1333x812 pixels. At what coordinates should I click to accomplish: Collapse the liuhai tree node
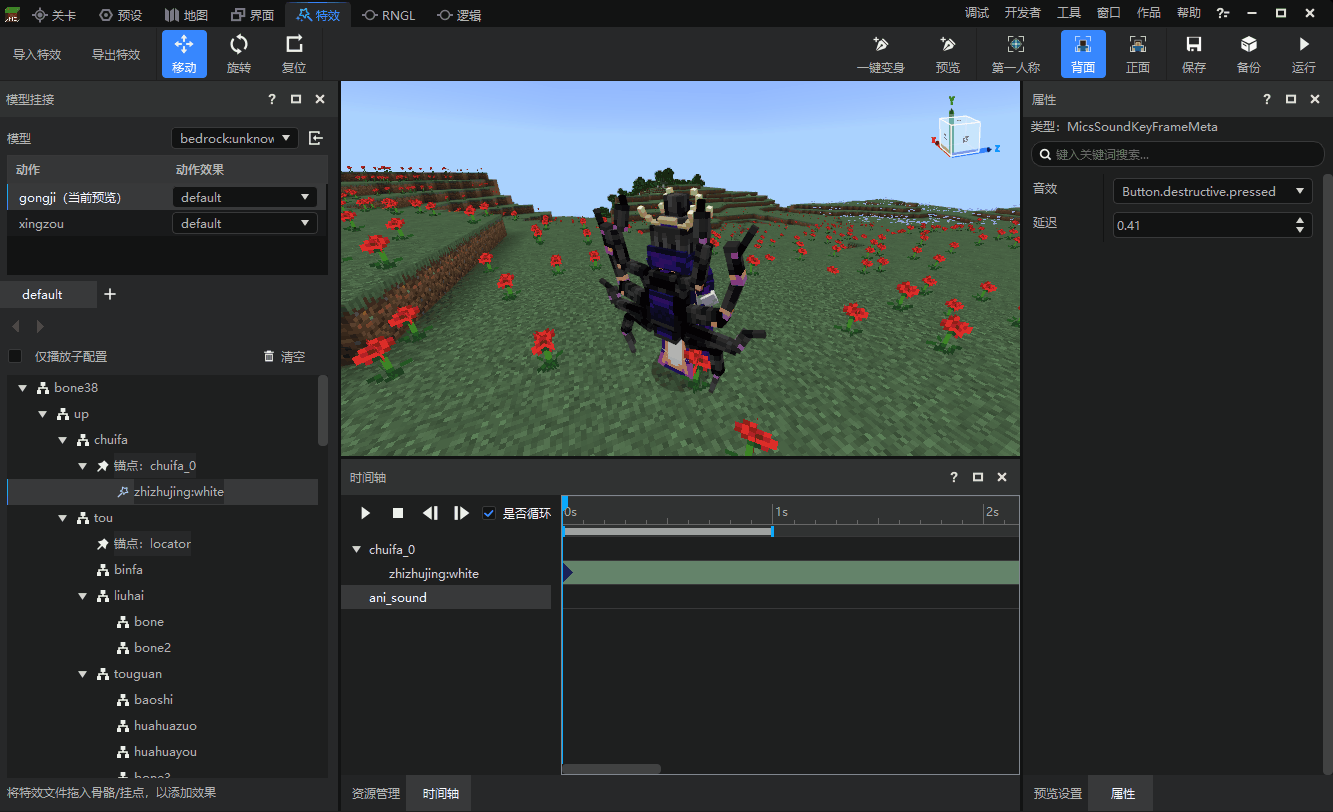83,596
